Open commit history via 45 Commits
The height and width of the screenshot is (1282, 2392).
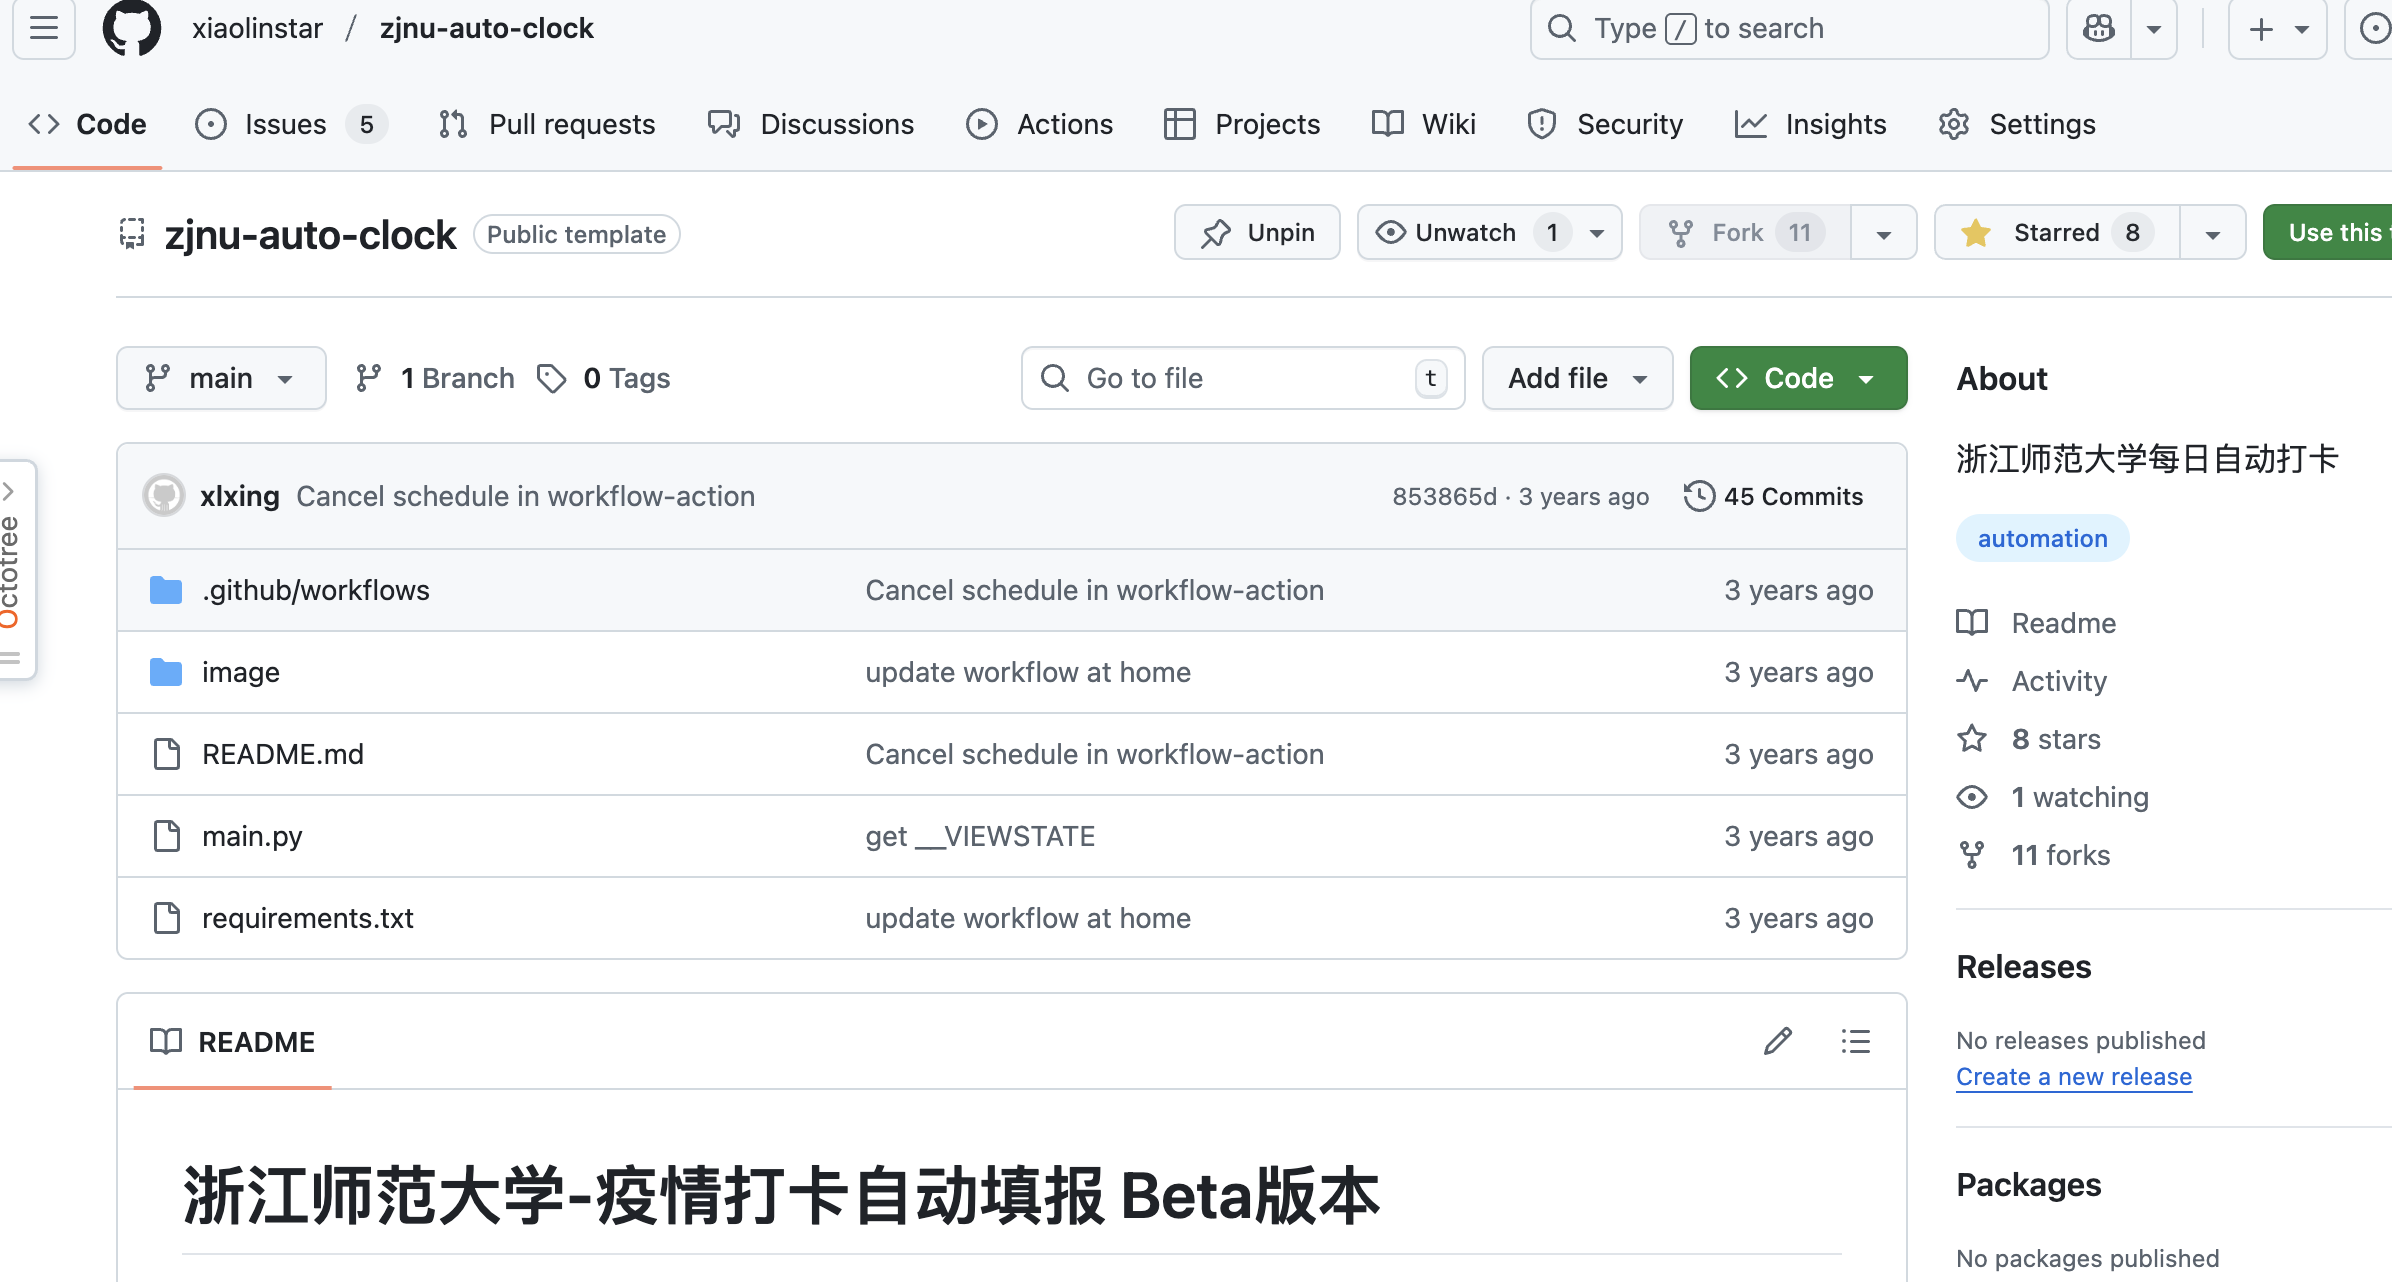click(x=1773, y=496)
